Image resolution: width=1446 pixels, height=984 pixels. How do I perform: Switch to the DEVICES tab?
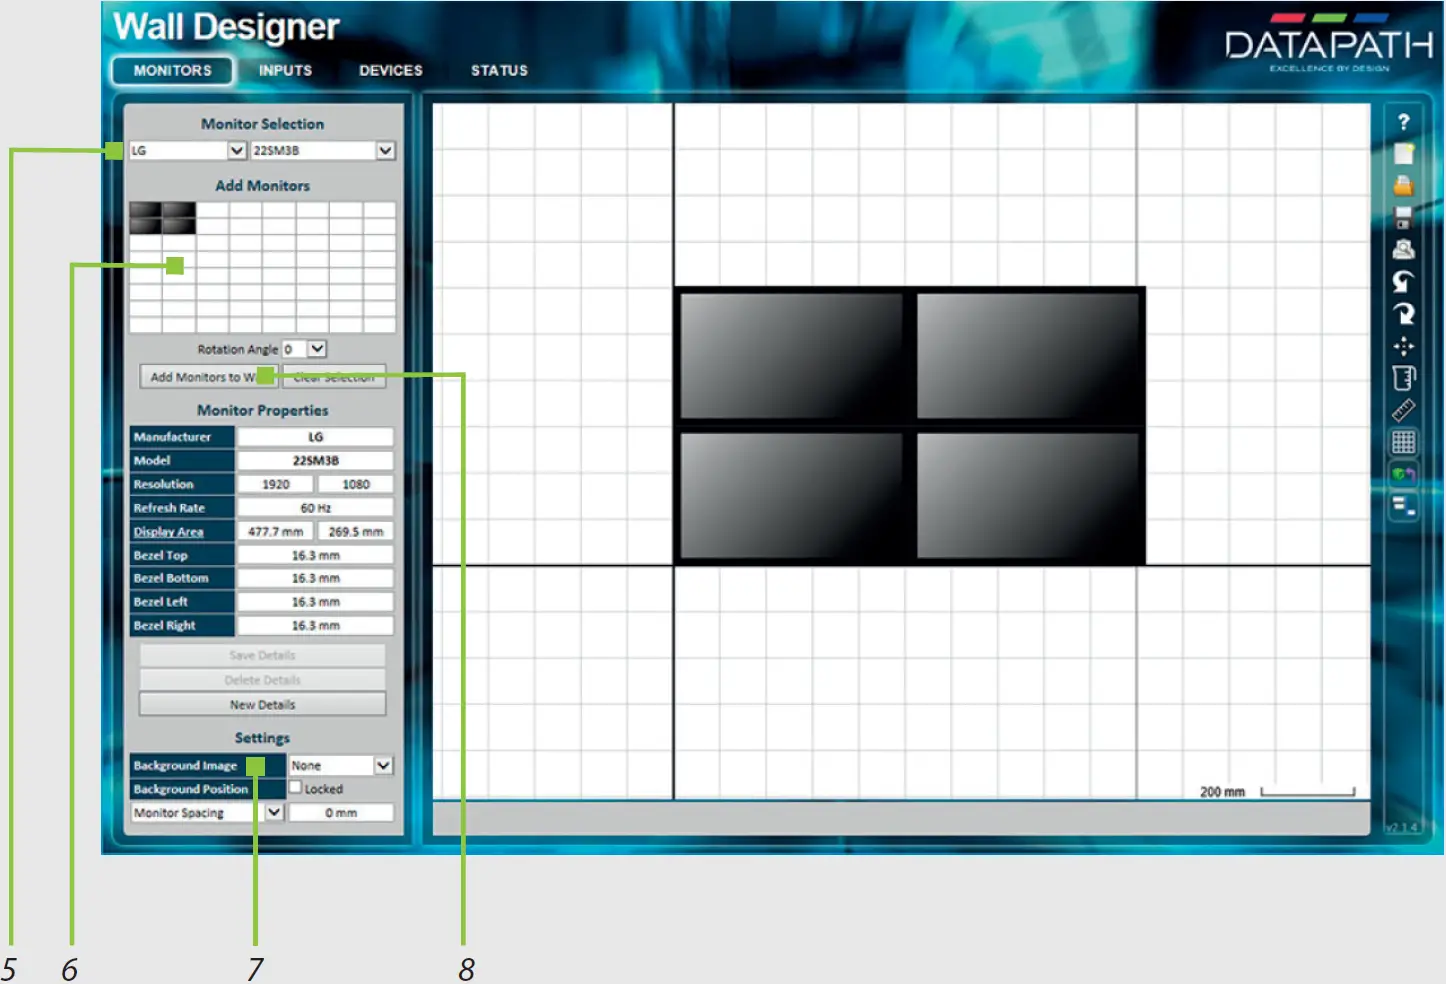coord(390,70)
